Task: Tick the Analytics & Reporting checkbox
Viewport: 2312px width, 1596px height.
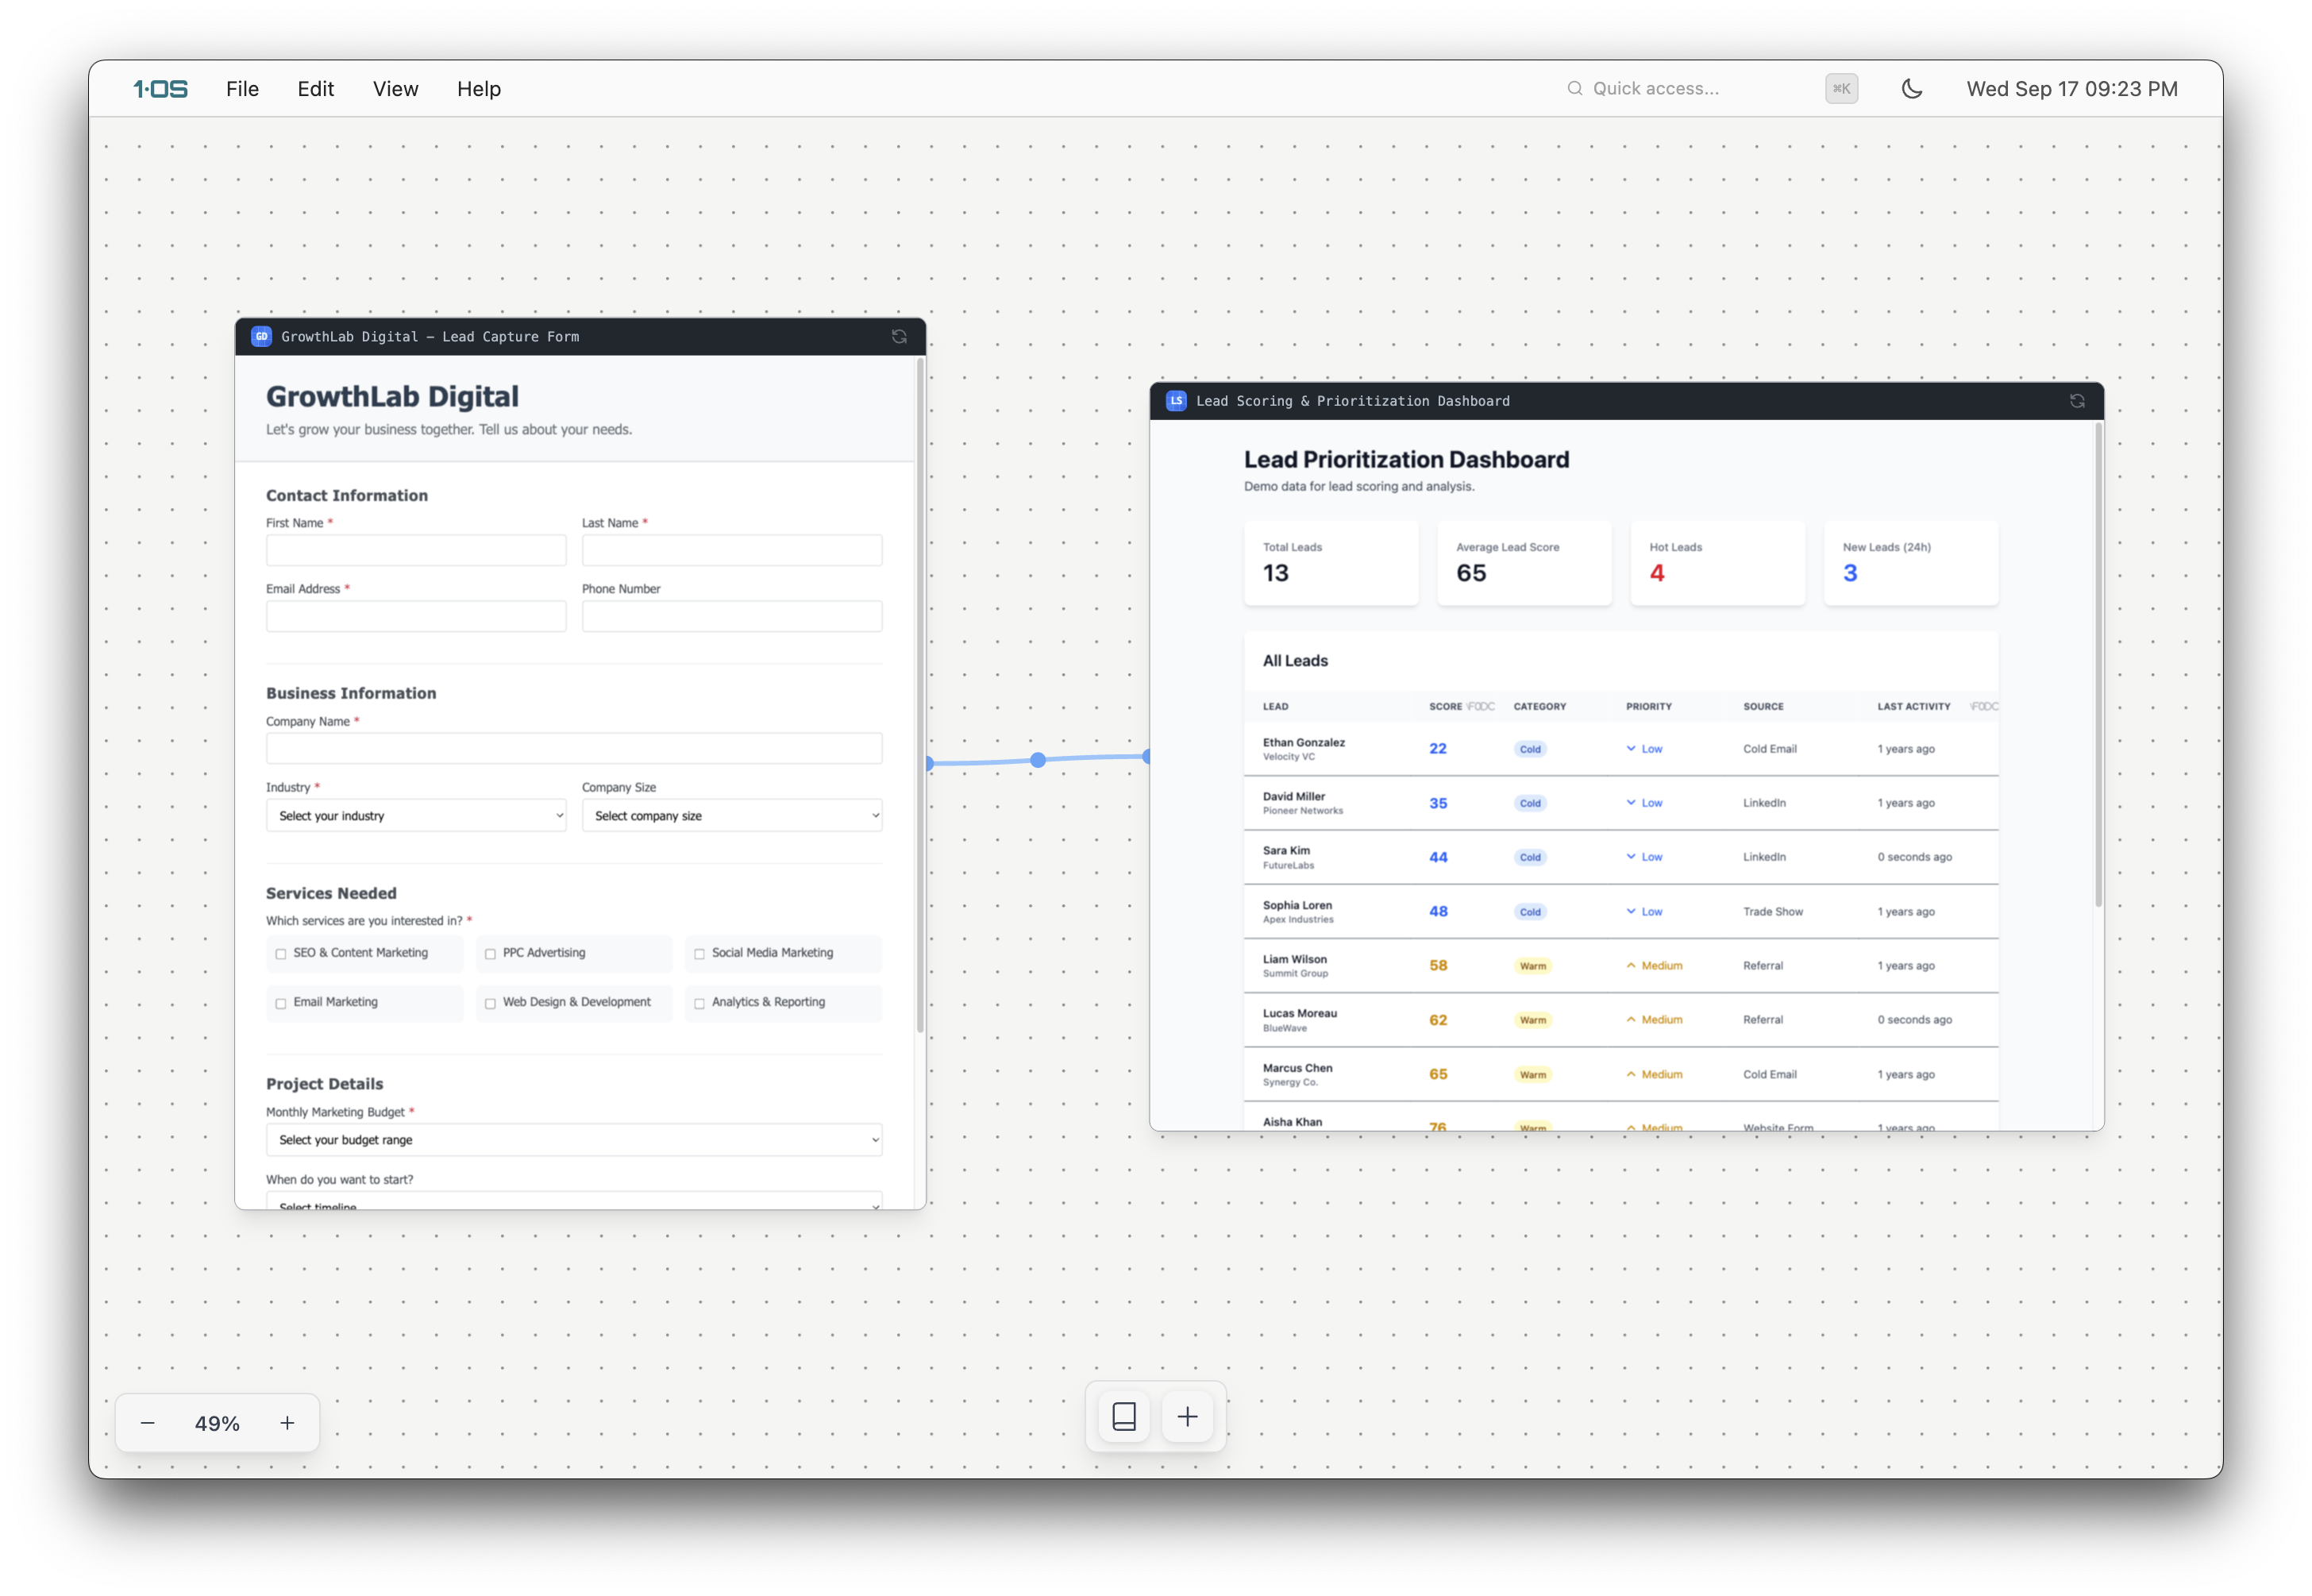Action: pyautogui.click(x=699, y=1003)
